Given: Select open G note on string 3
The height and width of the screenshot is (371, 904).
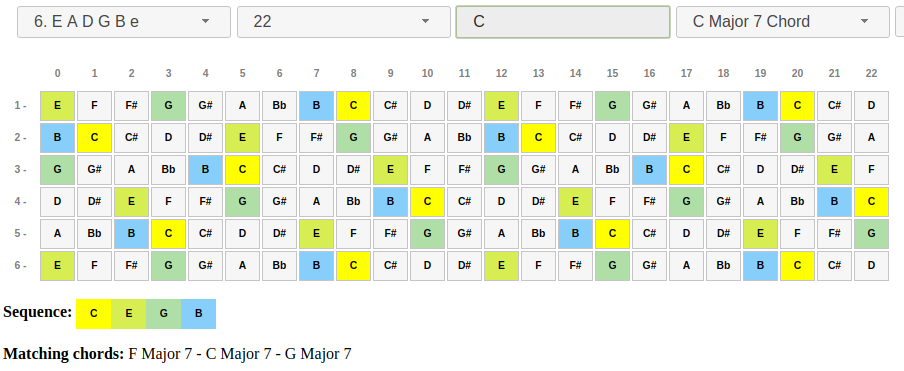Looking at the screenshot, I should click(58, 170).
